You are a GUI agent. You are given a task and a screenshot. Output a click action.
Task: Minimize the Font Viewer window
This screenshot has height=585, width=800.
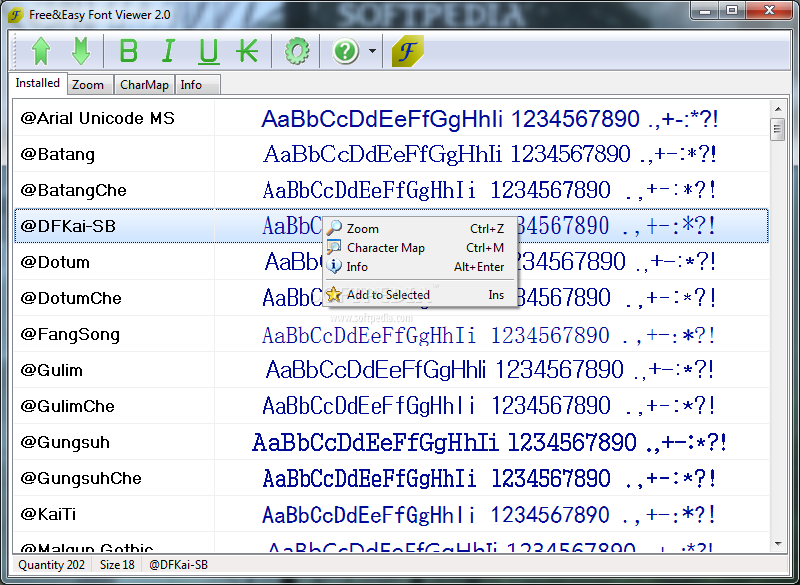(705, 10)
